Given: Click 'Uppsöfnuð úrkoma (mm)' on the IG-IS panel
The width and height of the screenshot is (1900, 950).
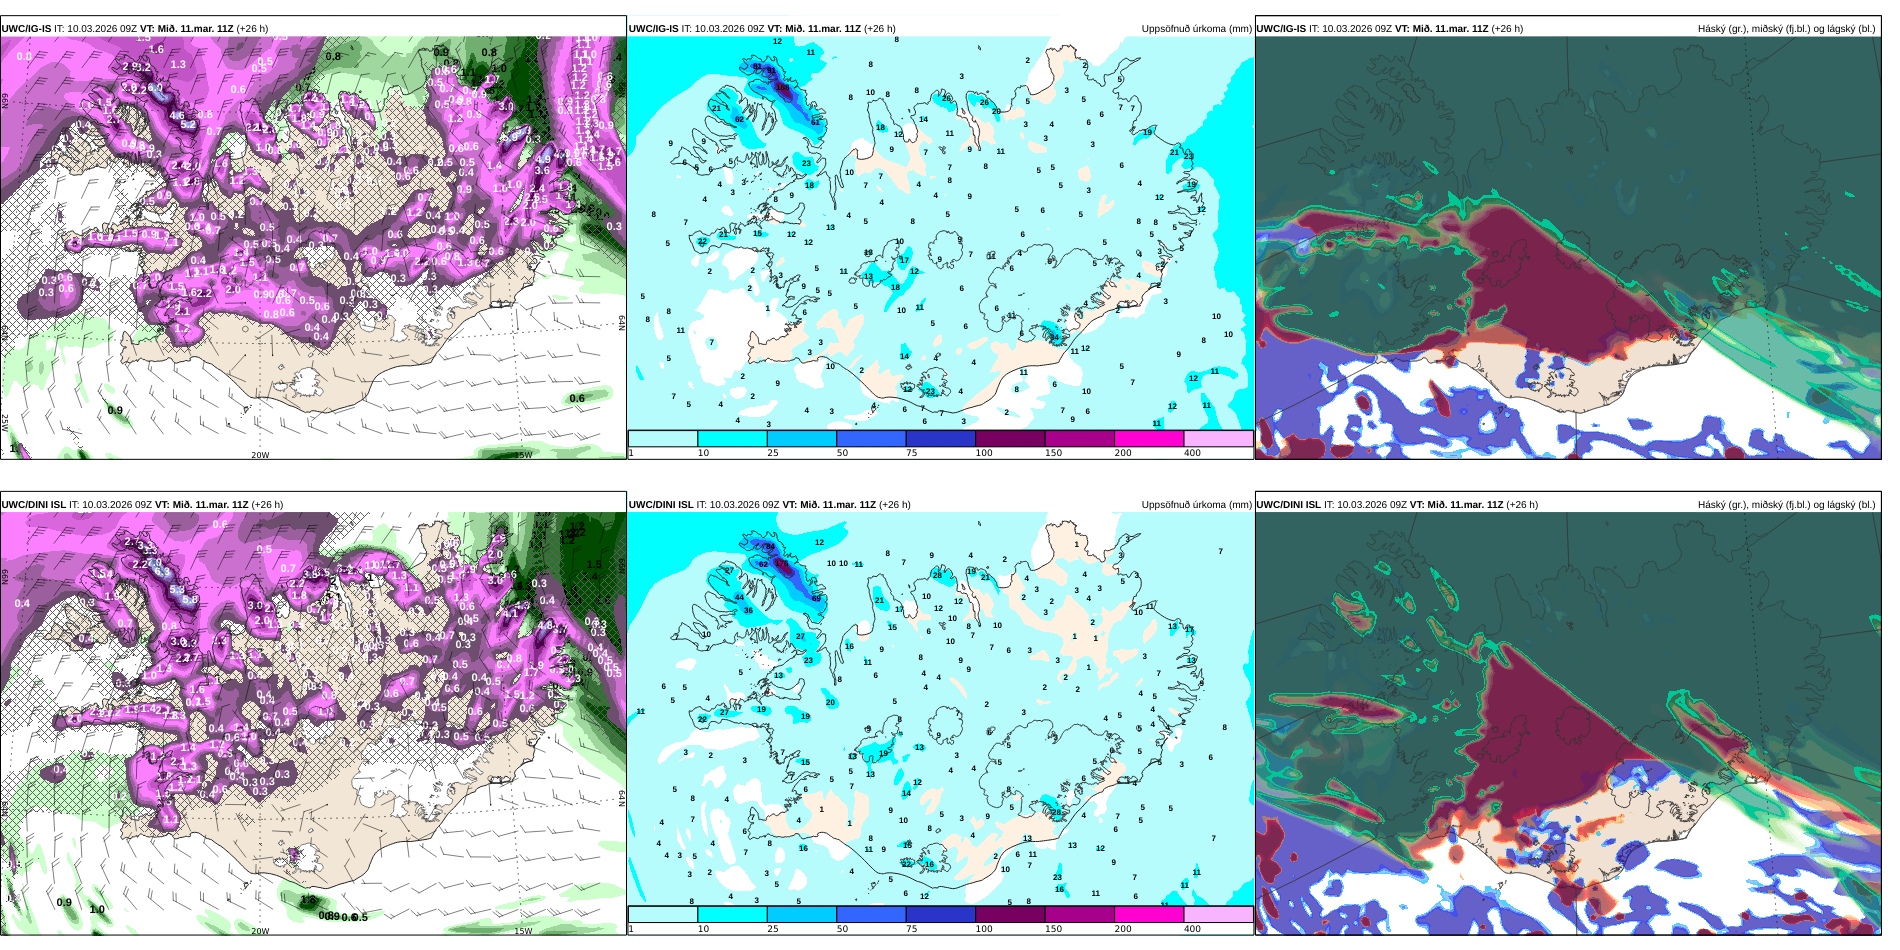Looking at the screenshot, I should click(1197, 29).
